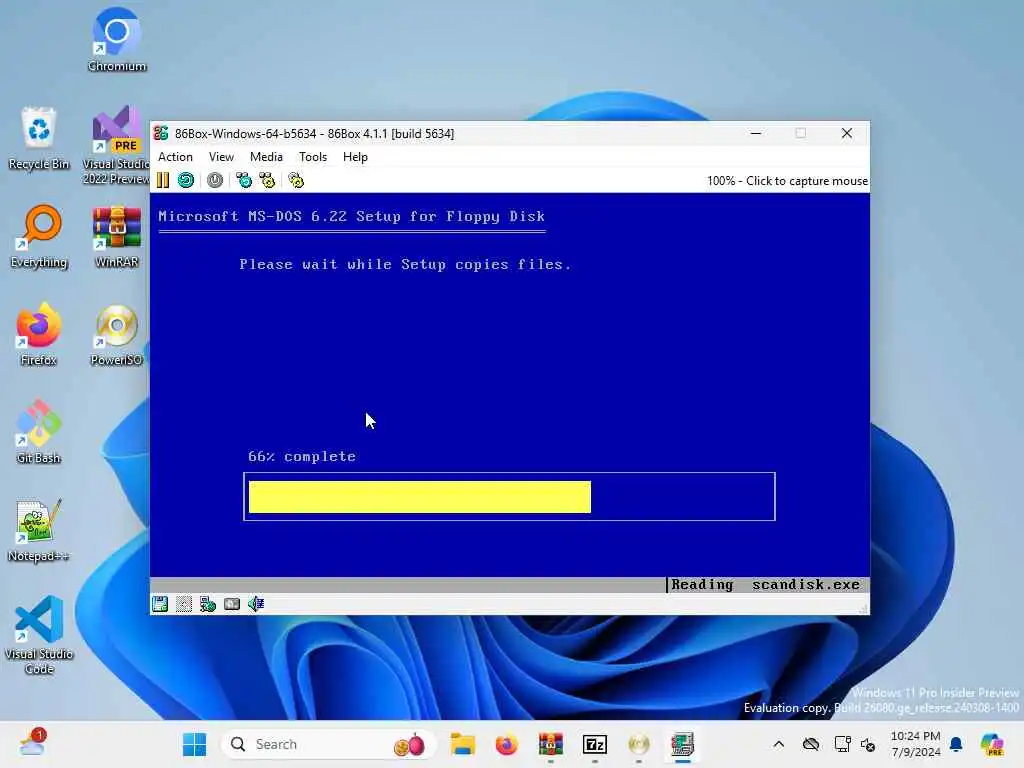Minimize the 86Box window
Screen dimensions: 1024x768
coord(756,133)
